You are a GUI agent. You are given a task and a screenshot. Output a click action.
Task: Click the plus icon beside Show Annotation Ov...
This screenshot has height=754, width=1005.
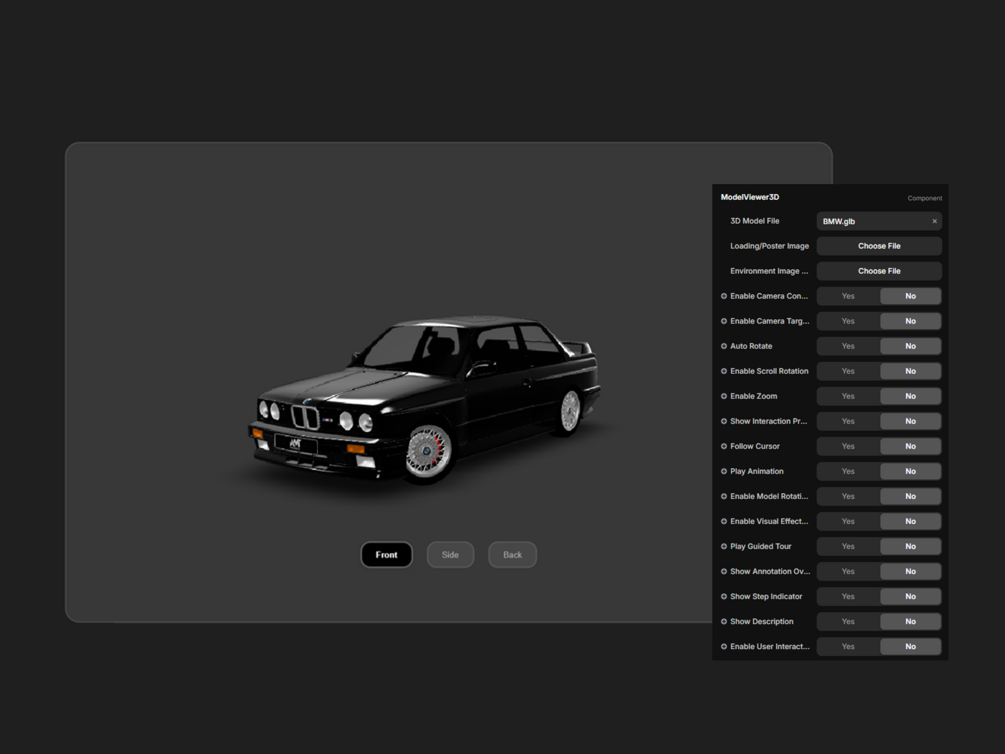click(x=724, y=571)
